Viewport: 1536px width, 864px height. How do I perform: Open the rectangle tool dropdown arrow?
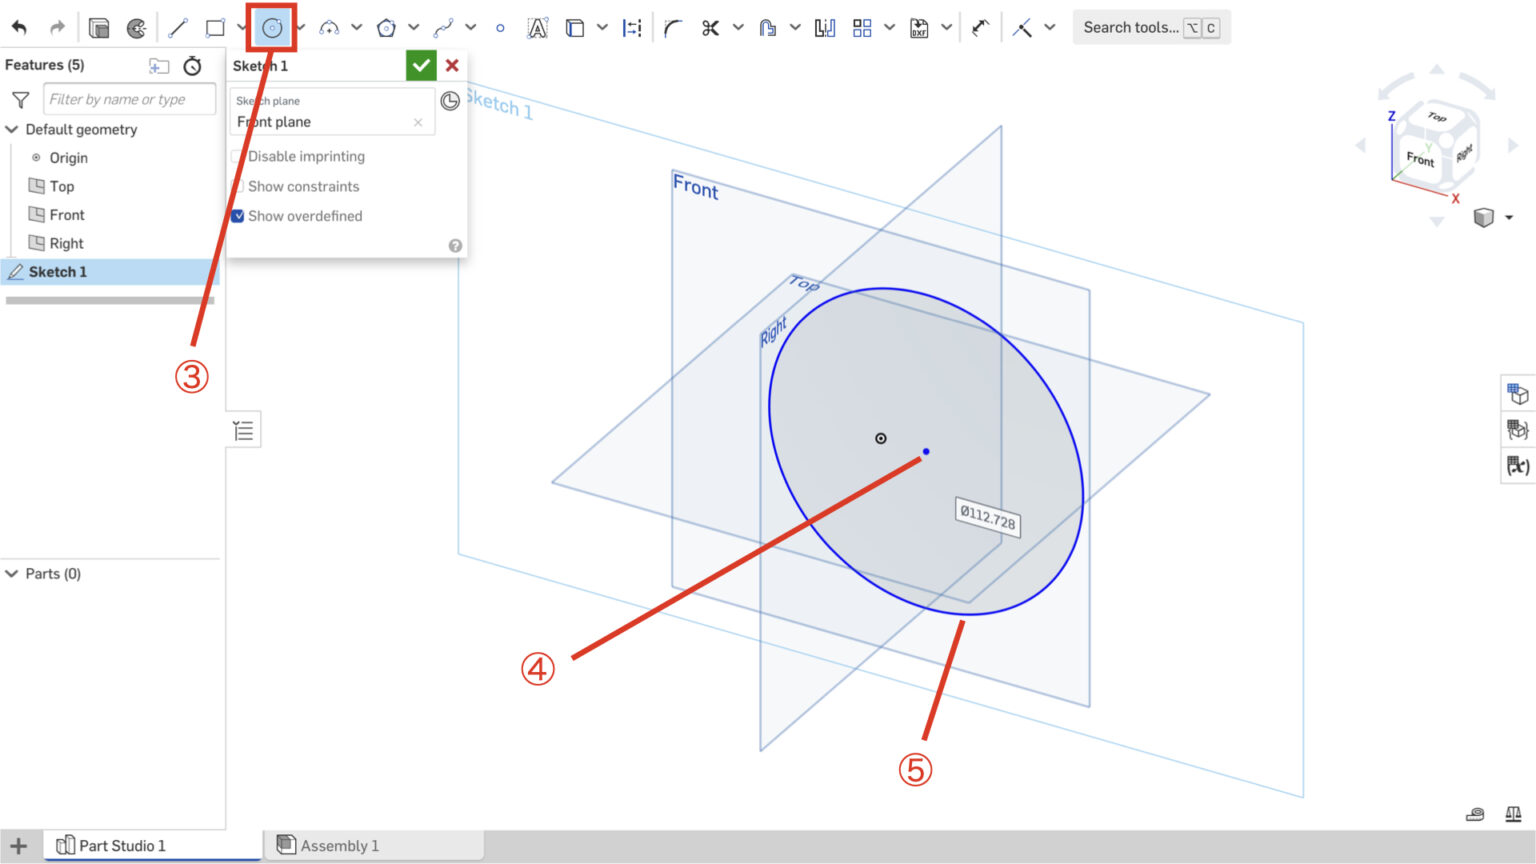[x=240, y=27]
